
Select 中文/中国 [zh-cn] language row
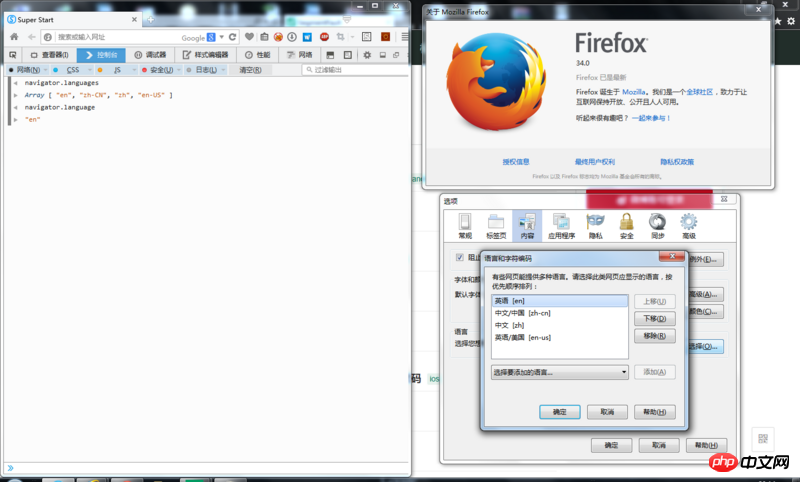560,313
